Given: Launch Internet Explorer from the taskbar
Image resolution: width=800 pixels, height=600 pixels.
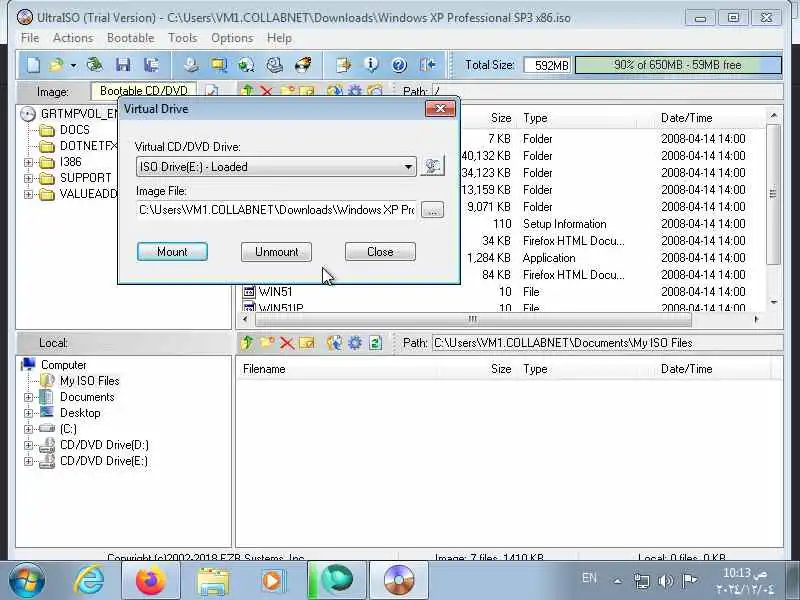Looking at the screenshot, I should pos(89,580).
